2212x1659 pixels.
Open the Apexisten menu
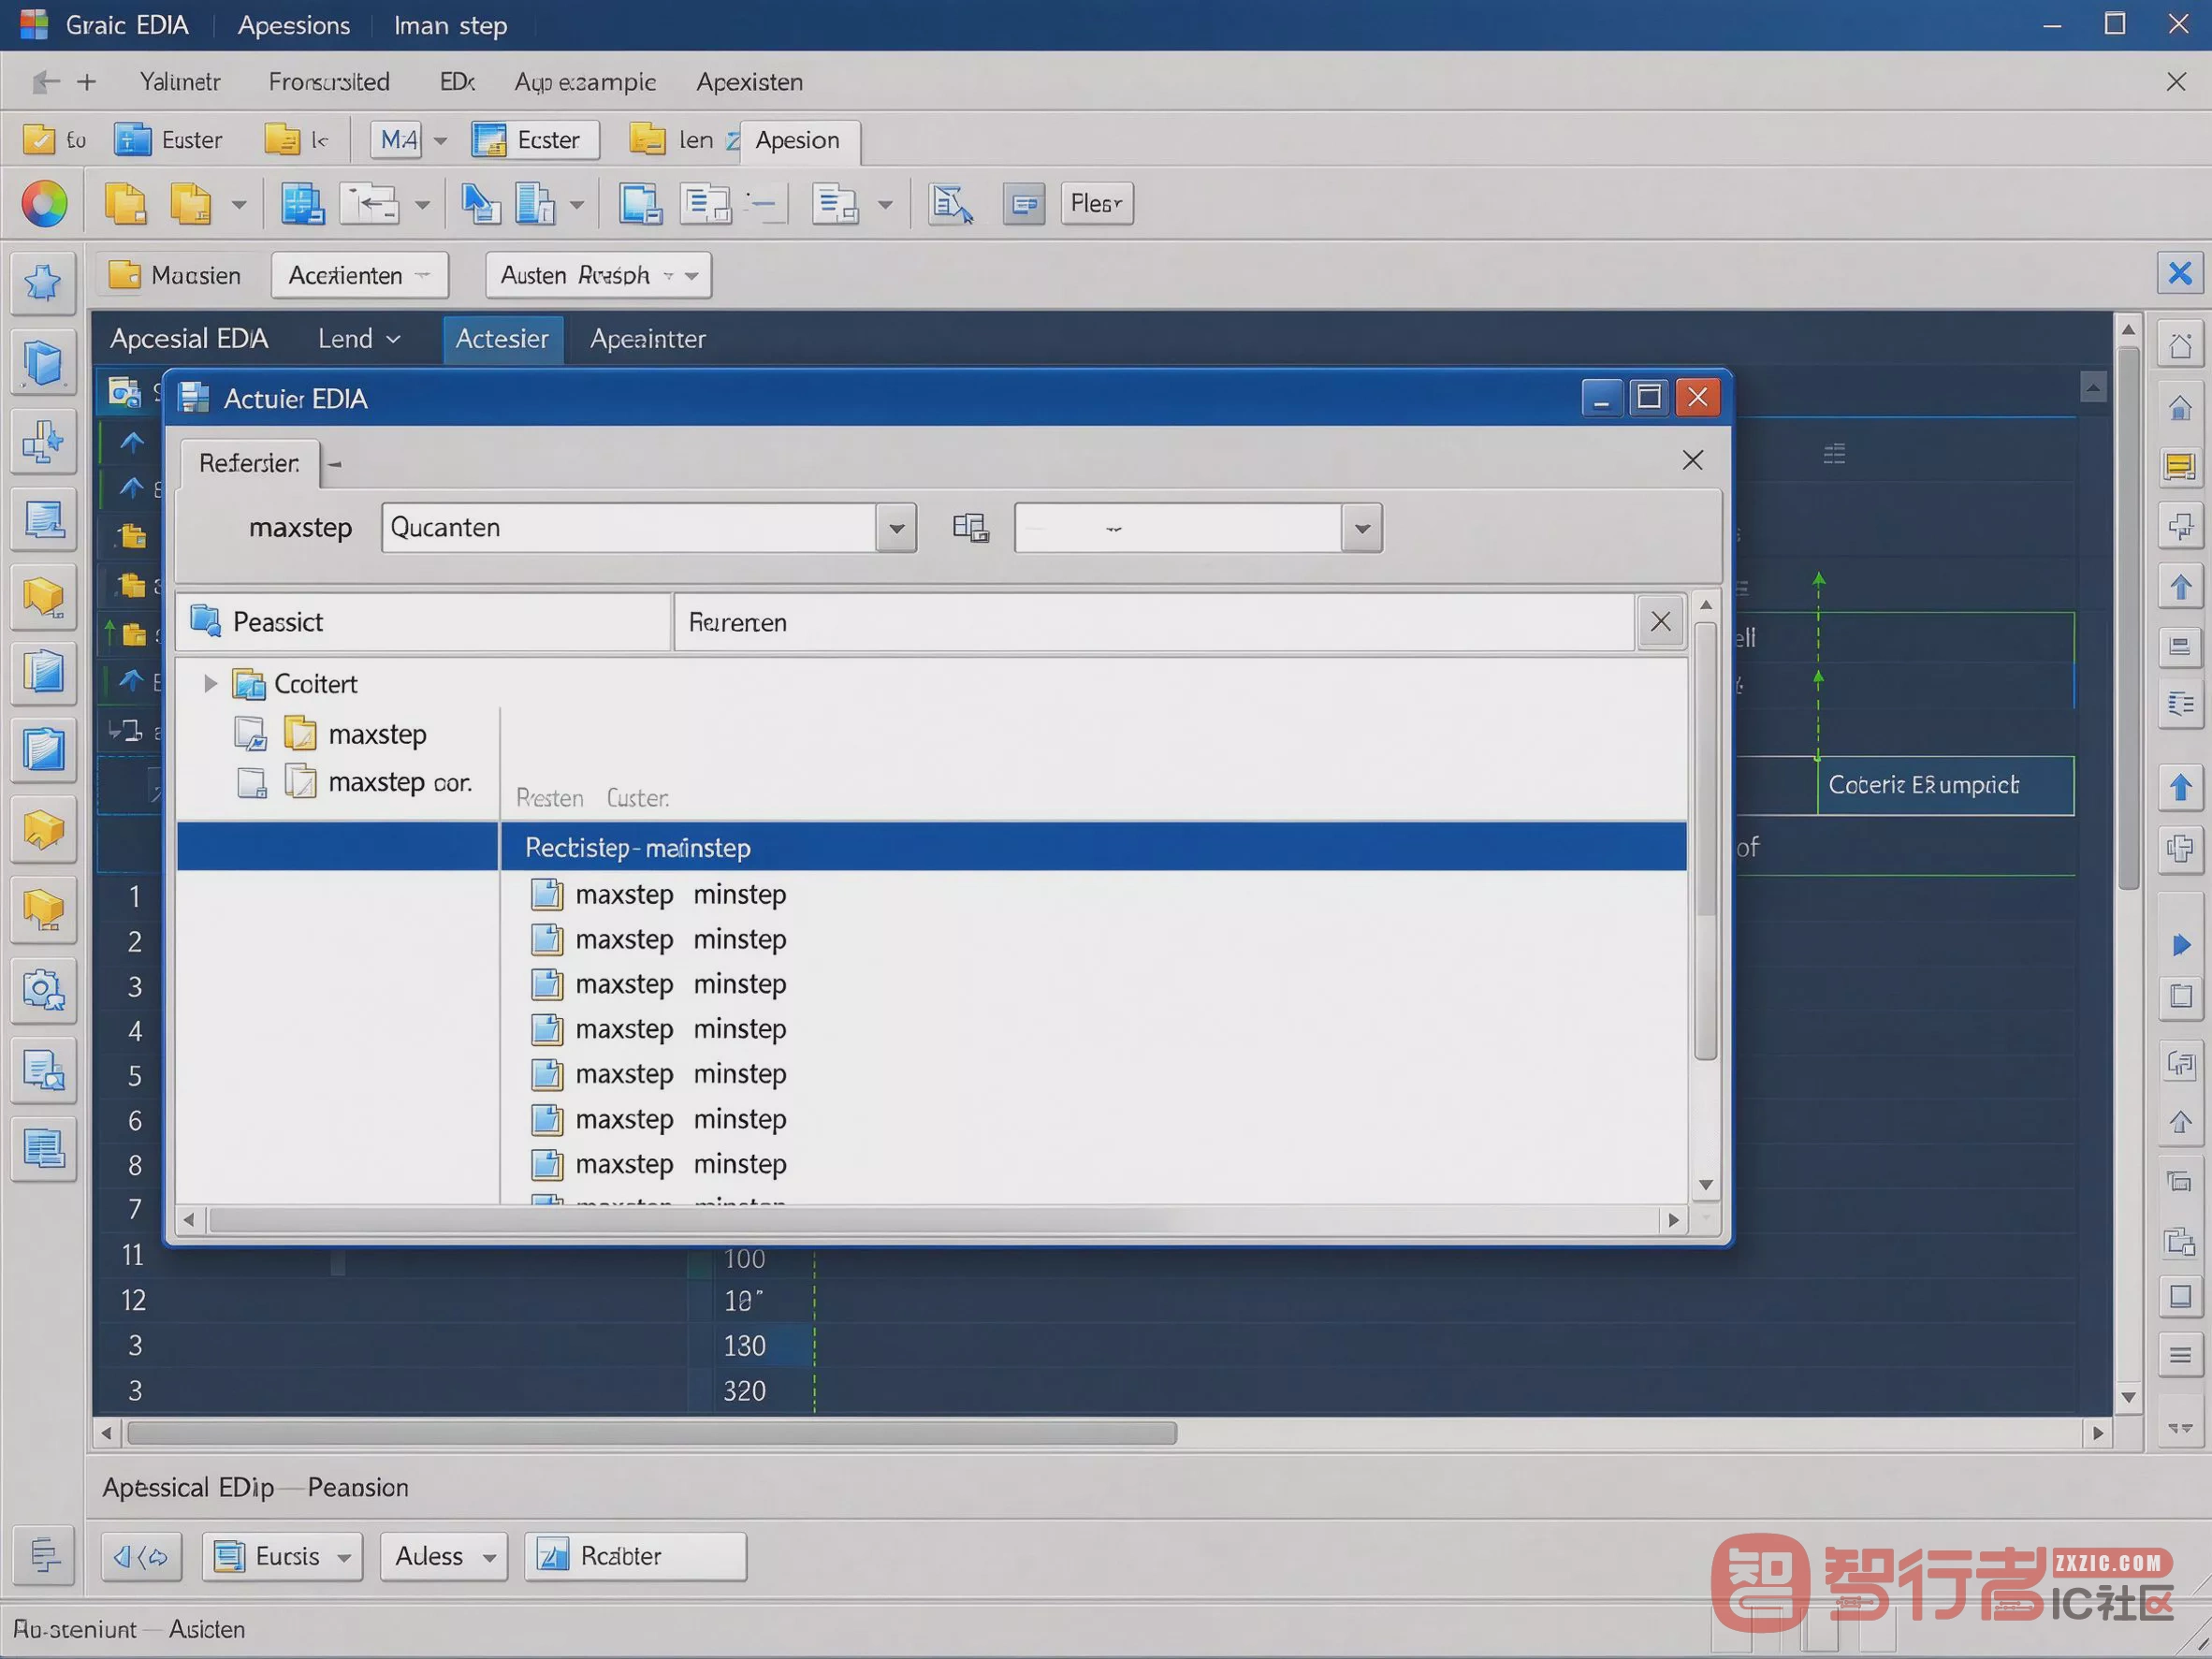[750, 82]
